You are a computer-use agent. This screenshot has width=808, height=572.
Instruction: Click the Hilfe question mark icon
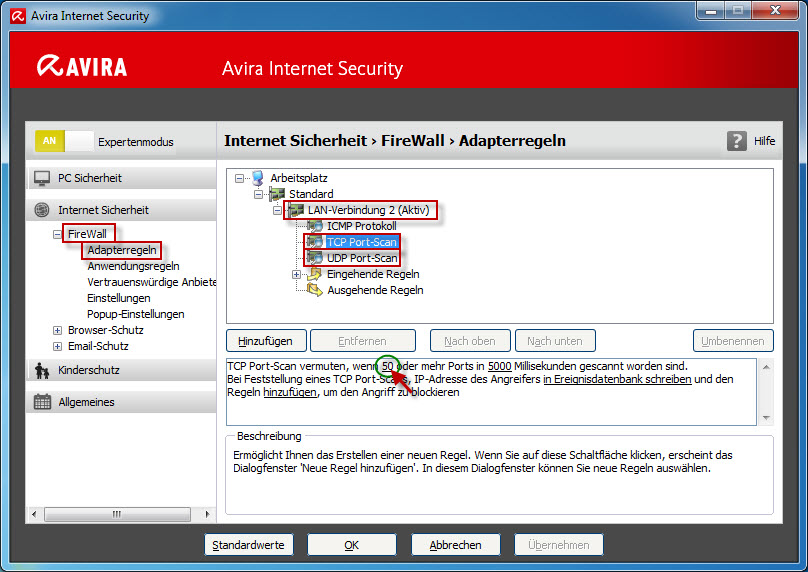[736, 141]
